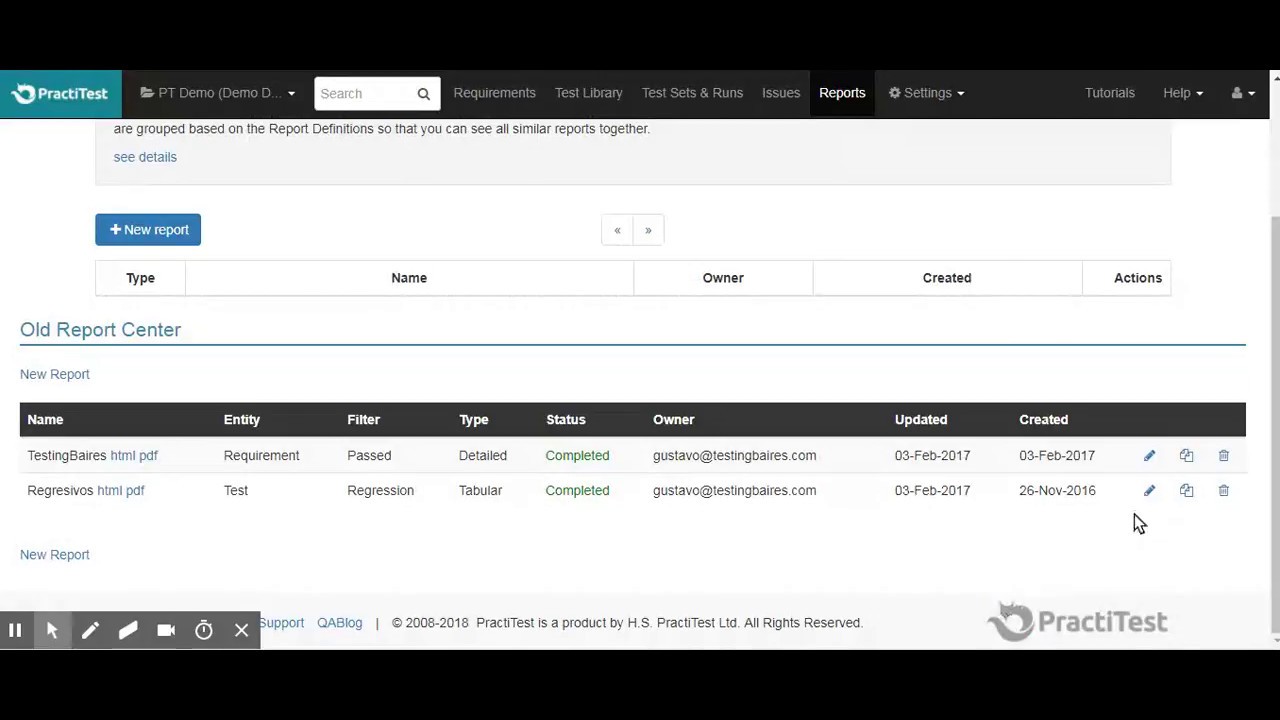
Task: Click the PractiTest logo in navbar
Action: point(60,93)
